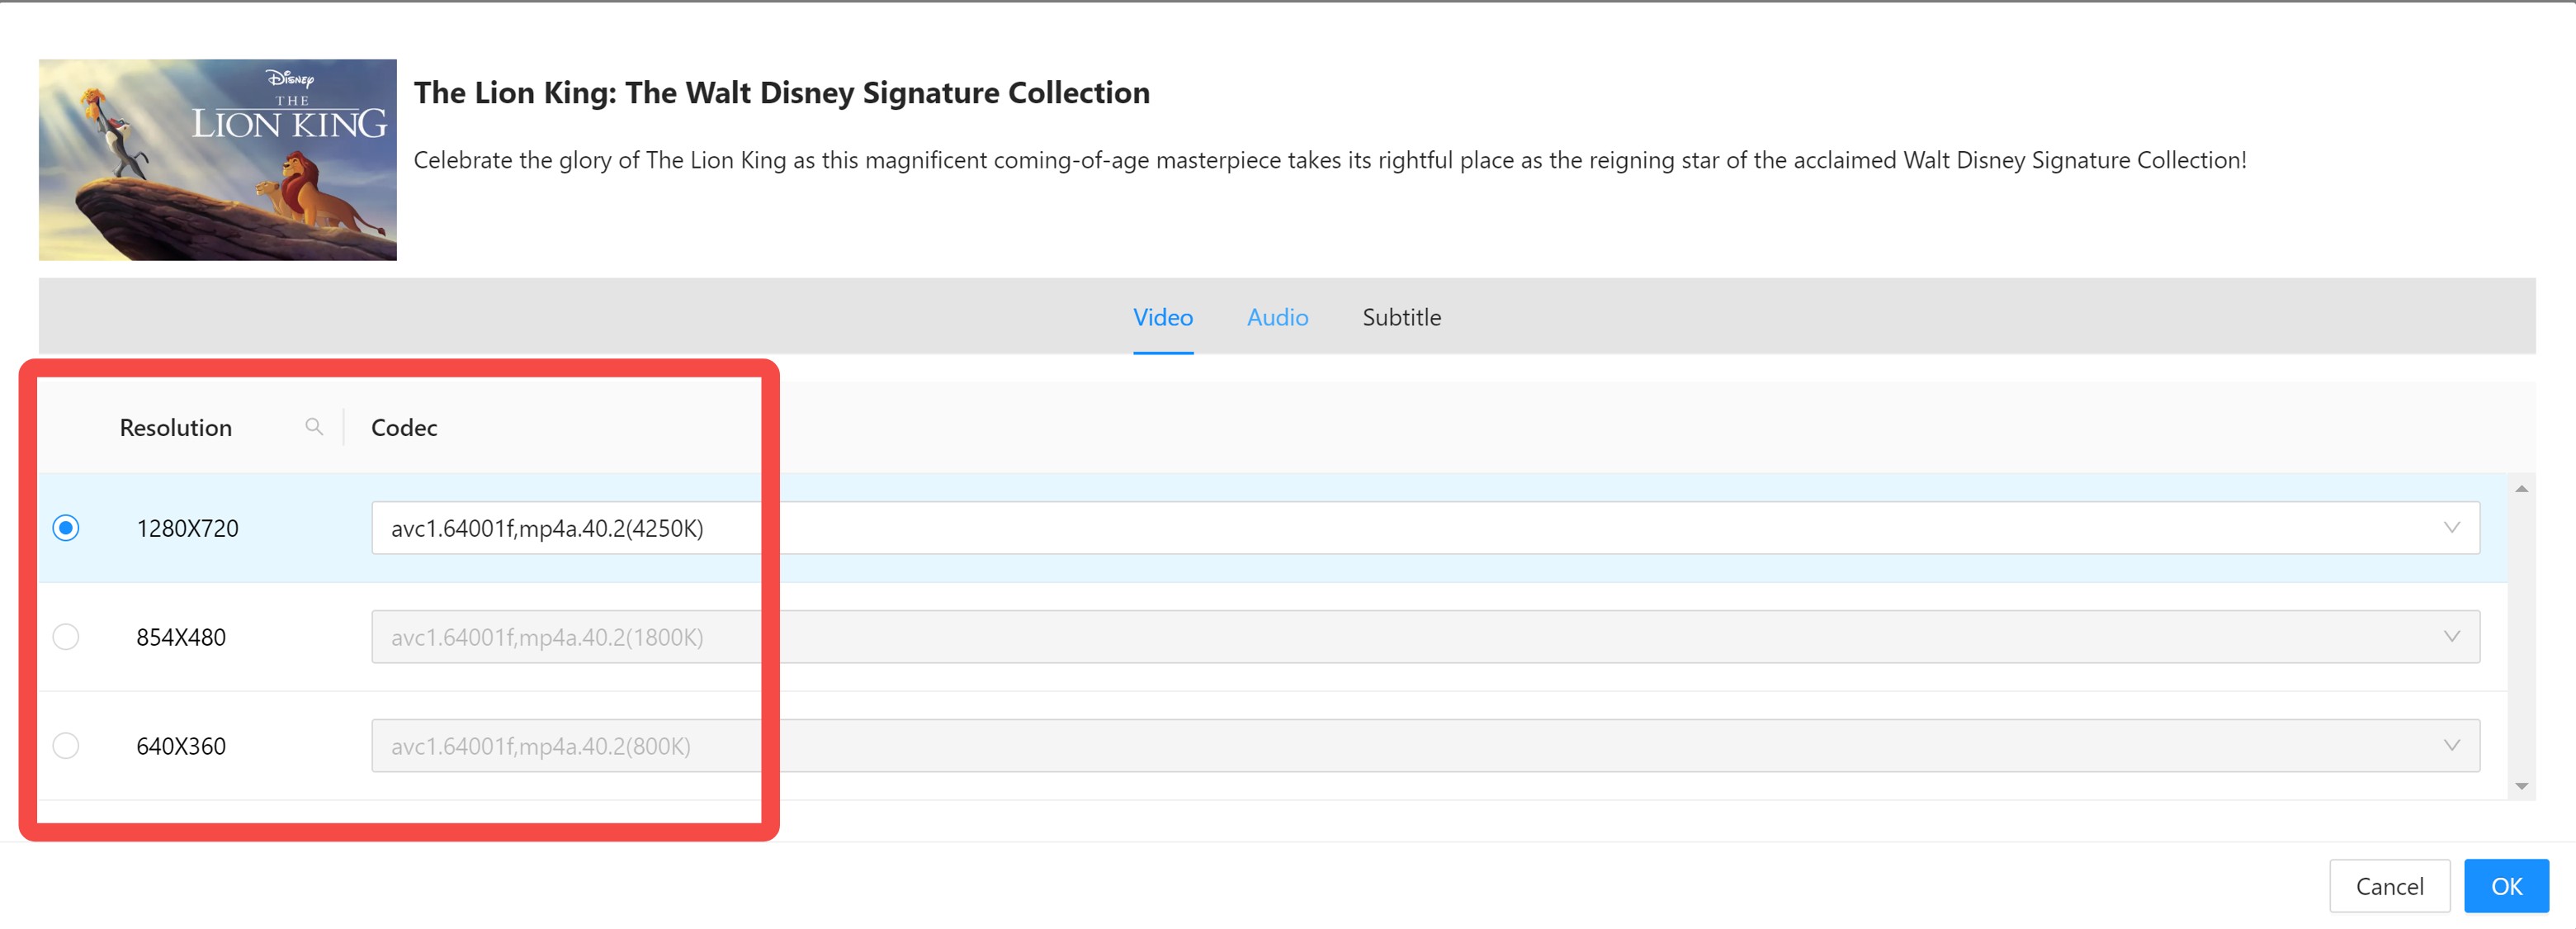Image resolution: width=2576 pixels, height=929 pixels.
Task: Click the table vertical scrollbar track
Action: pos(2521,637)
